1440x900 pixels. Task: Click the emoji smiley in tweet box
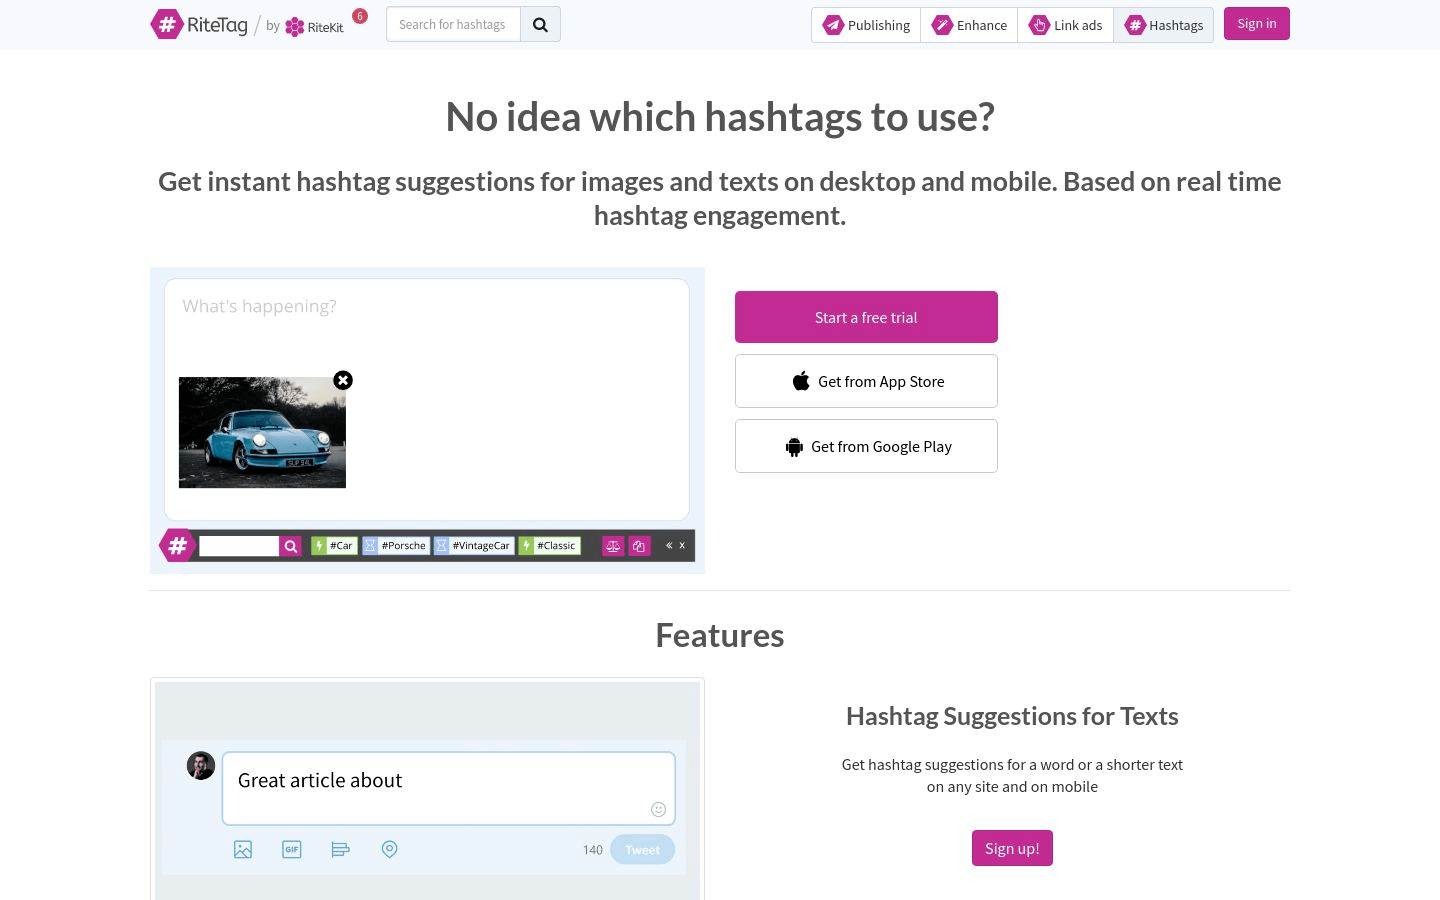(658, 809)
